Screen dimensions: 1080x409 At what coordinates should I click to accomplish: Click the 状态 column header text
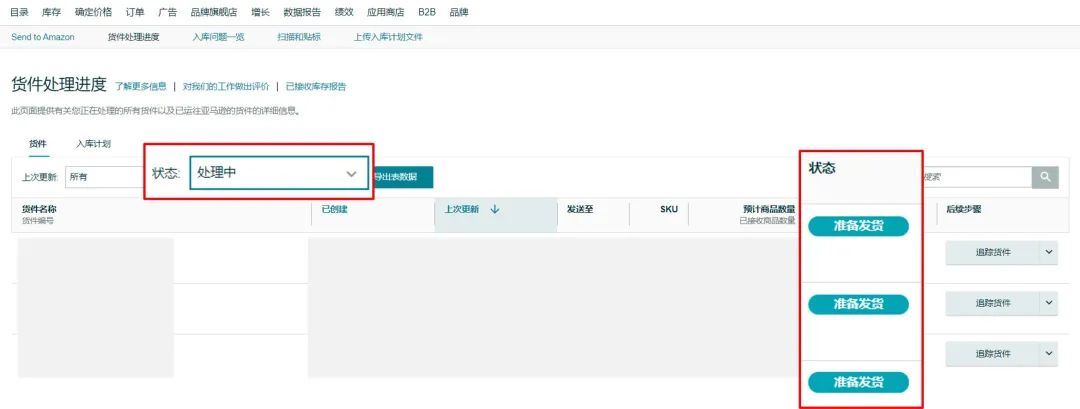pos(822,168)
